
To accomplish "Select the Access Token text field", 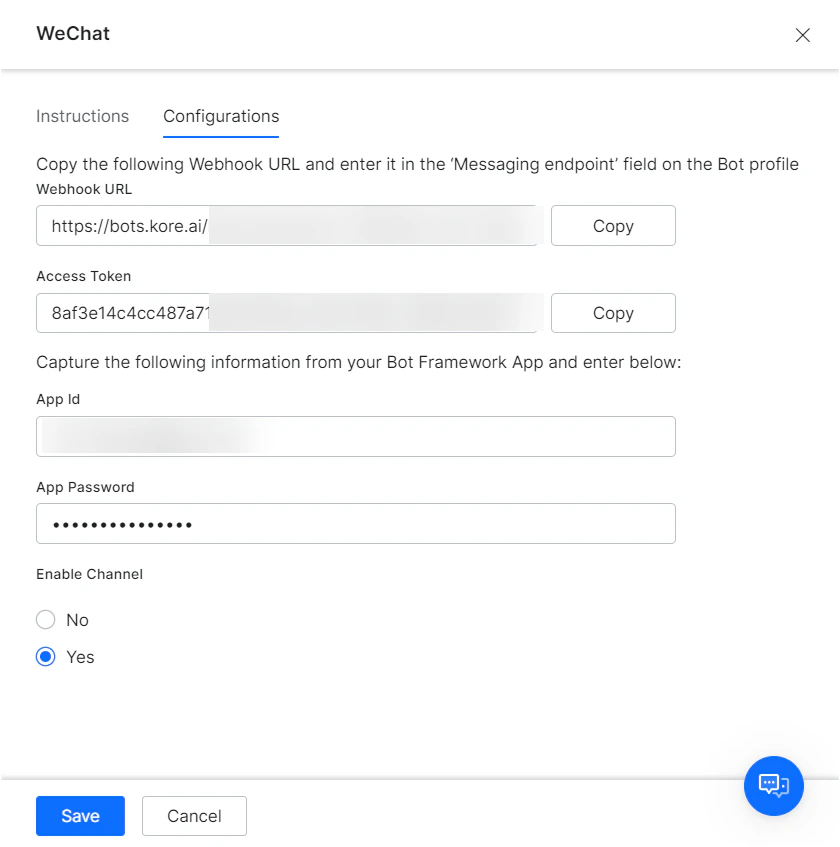I will tap(289, 313).
